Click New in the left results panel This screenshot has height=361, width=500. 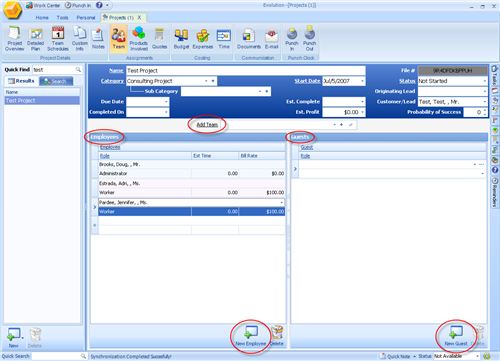click(14, 338)
